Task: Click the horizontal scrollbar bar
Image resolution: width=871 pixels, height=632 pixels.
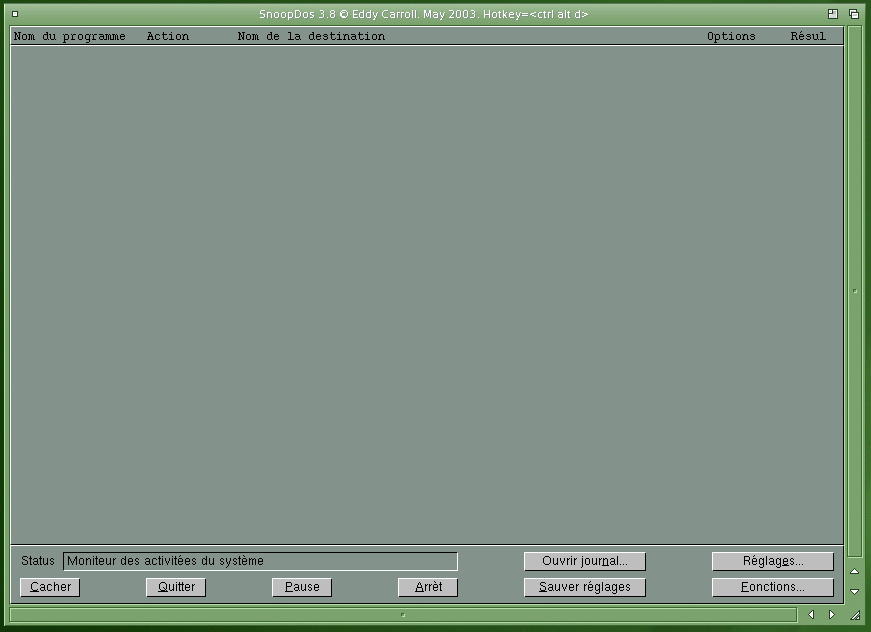Action: pos(403,615)
